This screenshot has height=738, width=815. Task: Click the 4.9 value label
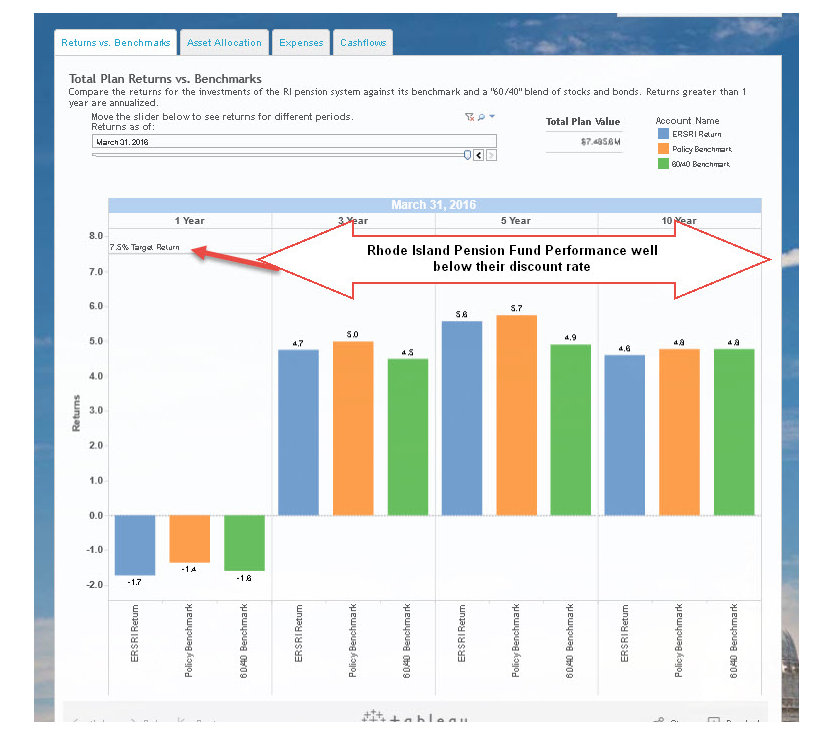570,337
